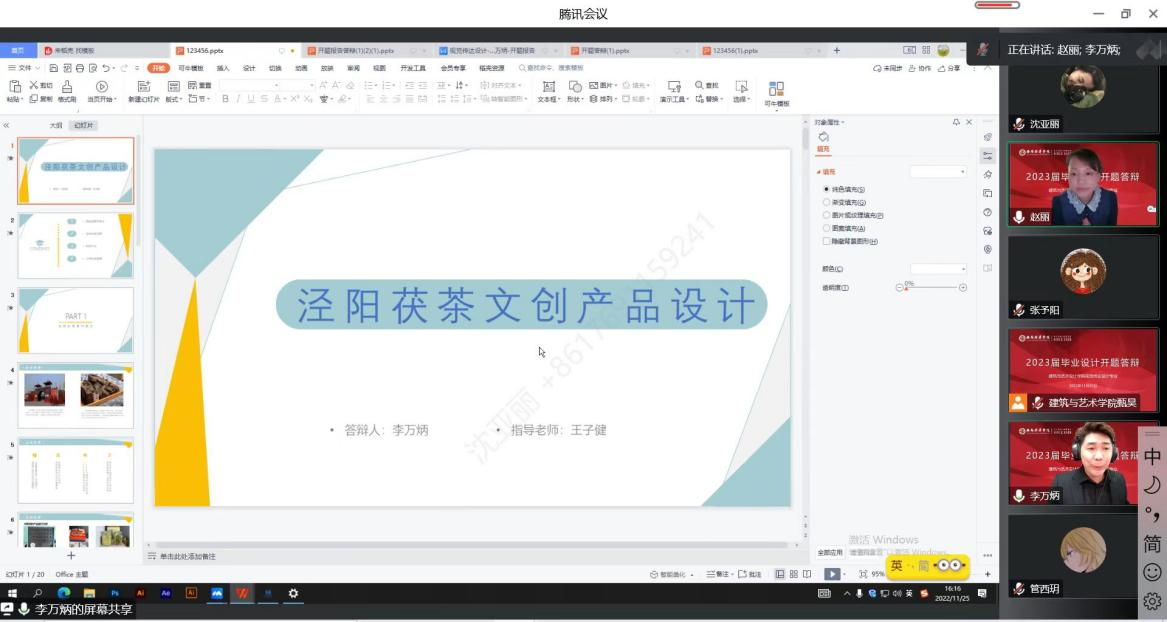This screenshot has width=1167, height=622.
Task: Expand the fill preset dropdown beside 填充
Action: pos(938,172)
